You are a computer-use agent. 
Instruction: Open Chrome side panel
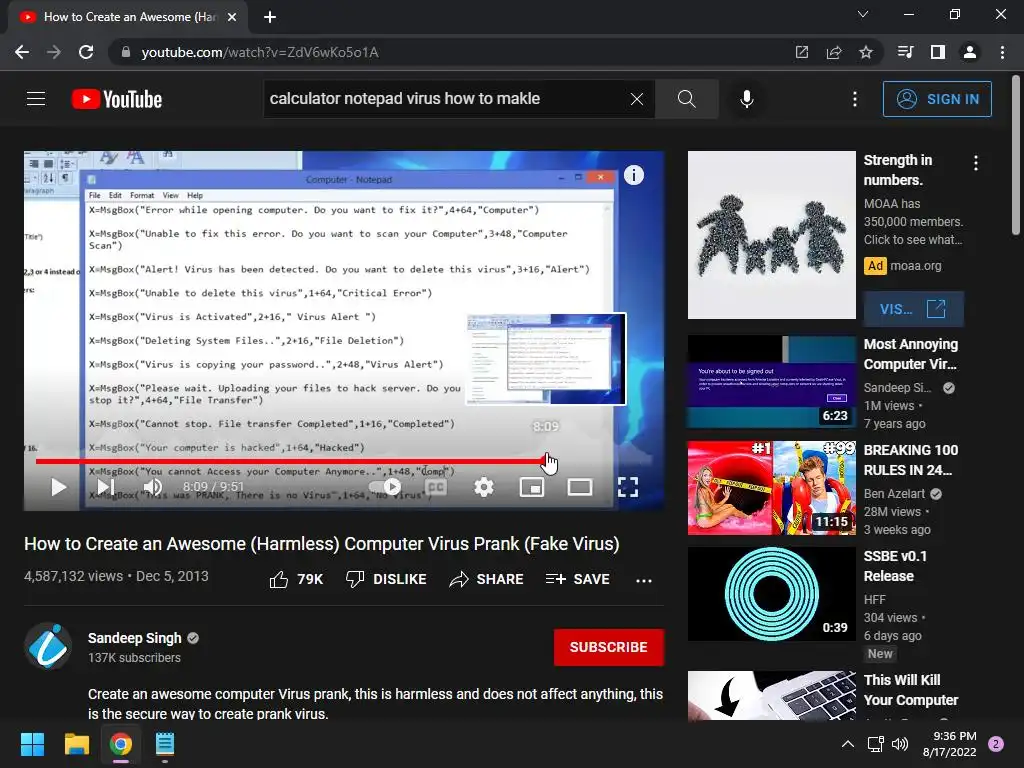coord(938,52)
